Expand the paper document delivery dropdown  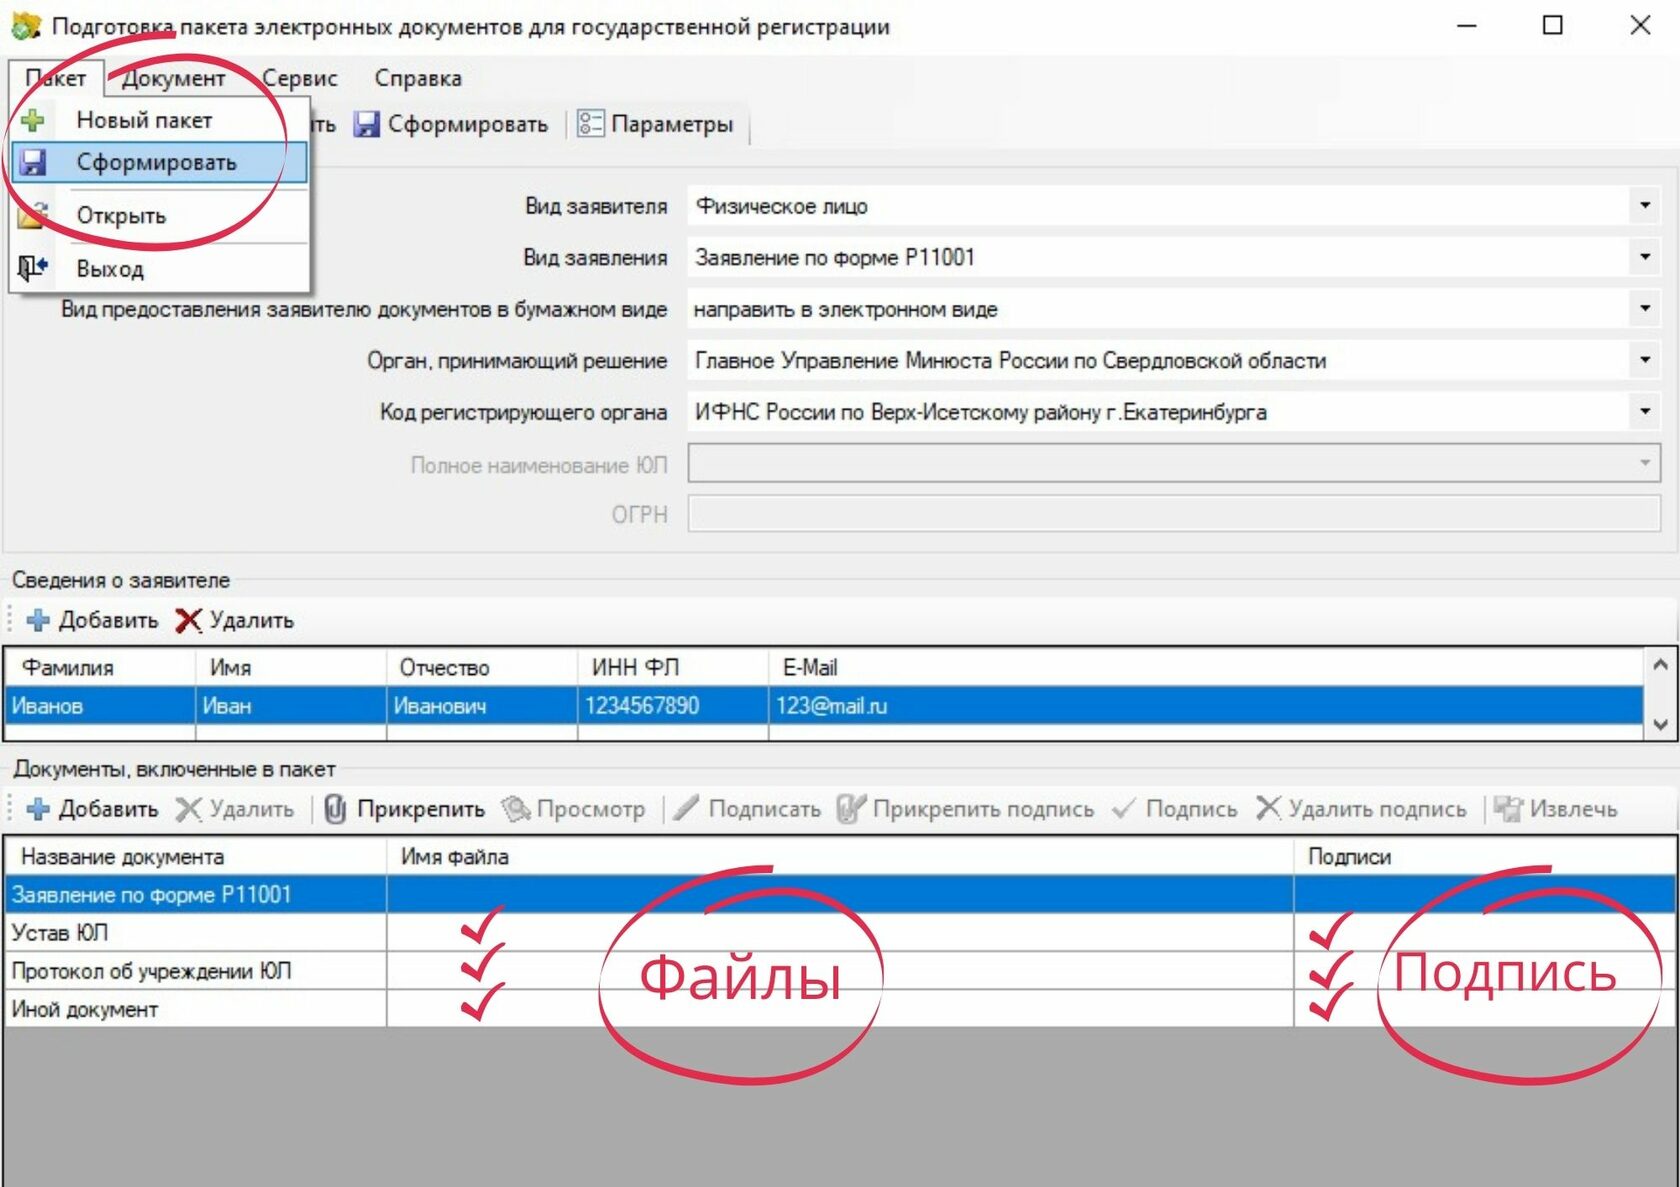tap(1645, 309)
